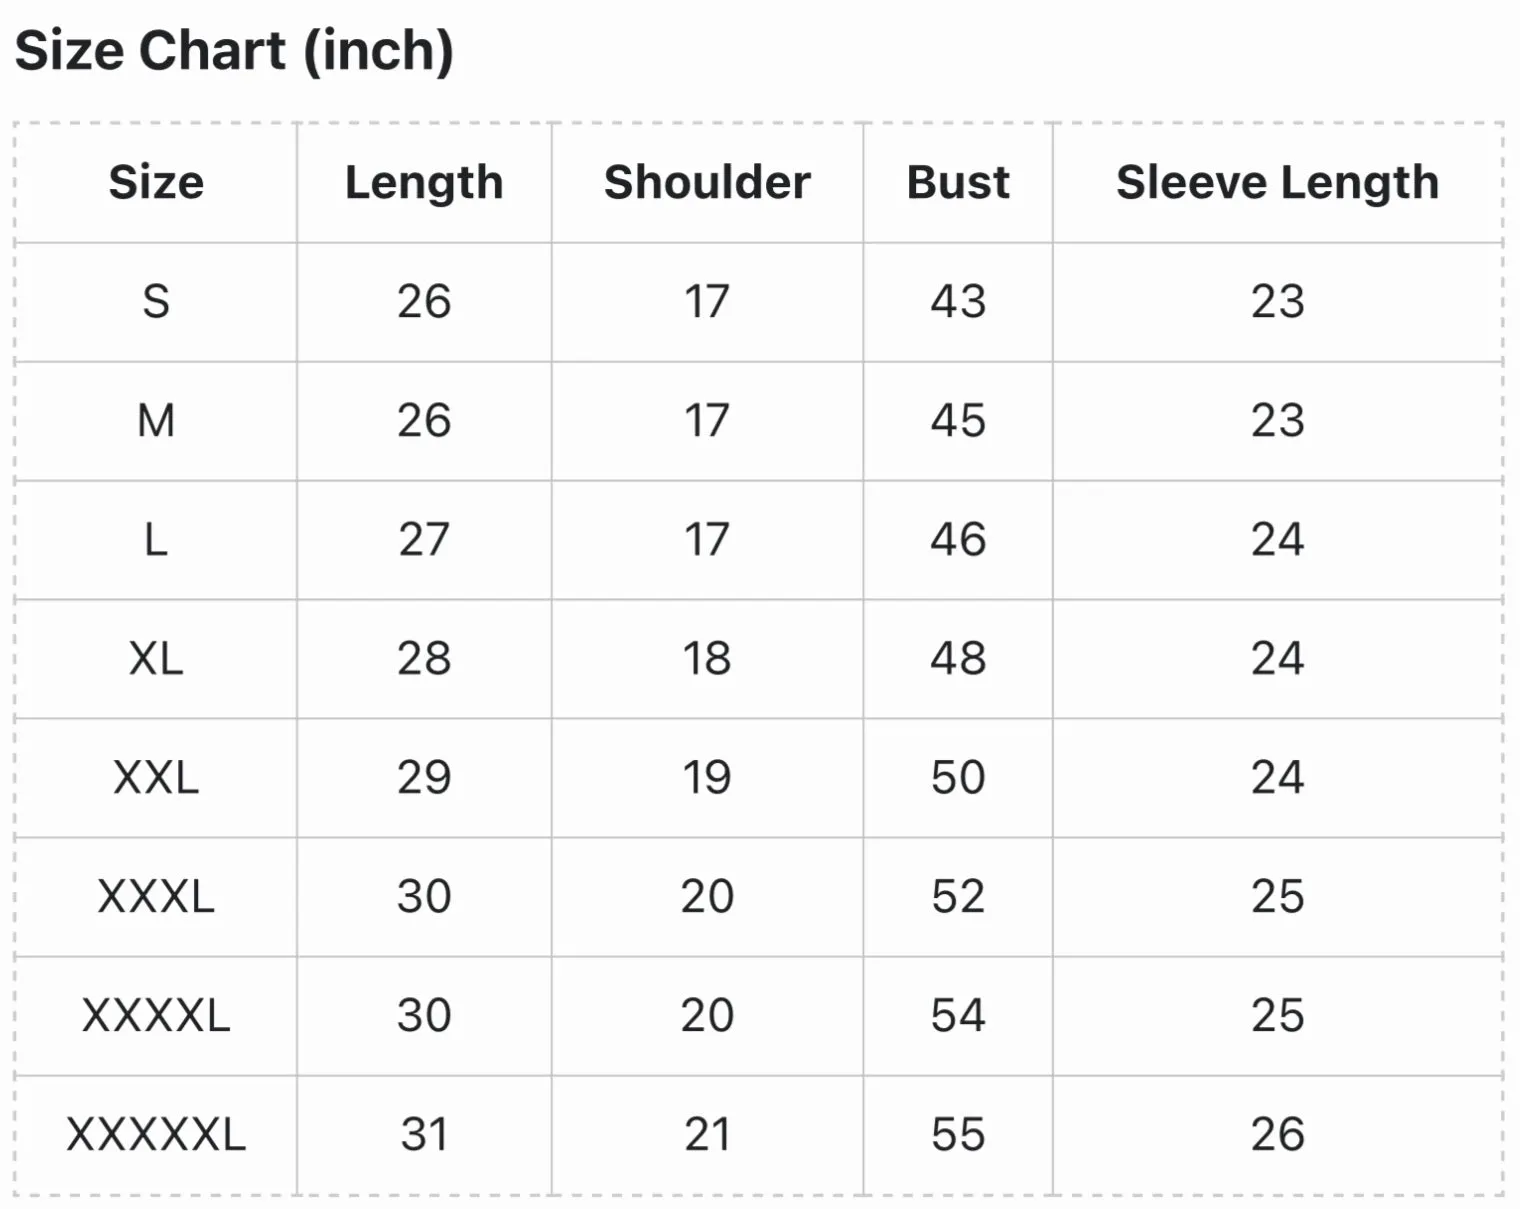
Task: Click sleeve length 26 in last row
Action: (1278, 1134)
